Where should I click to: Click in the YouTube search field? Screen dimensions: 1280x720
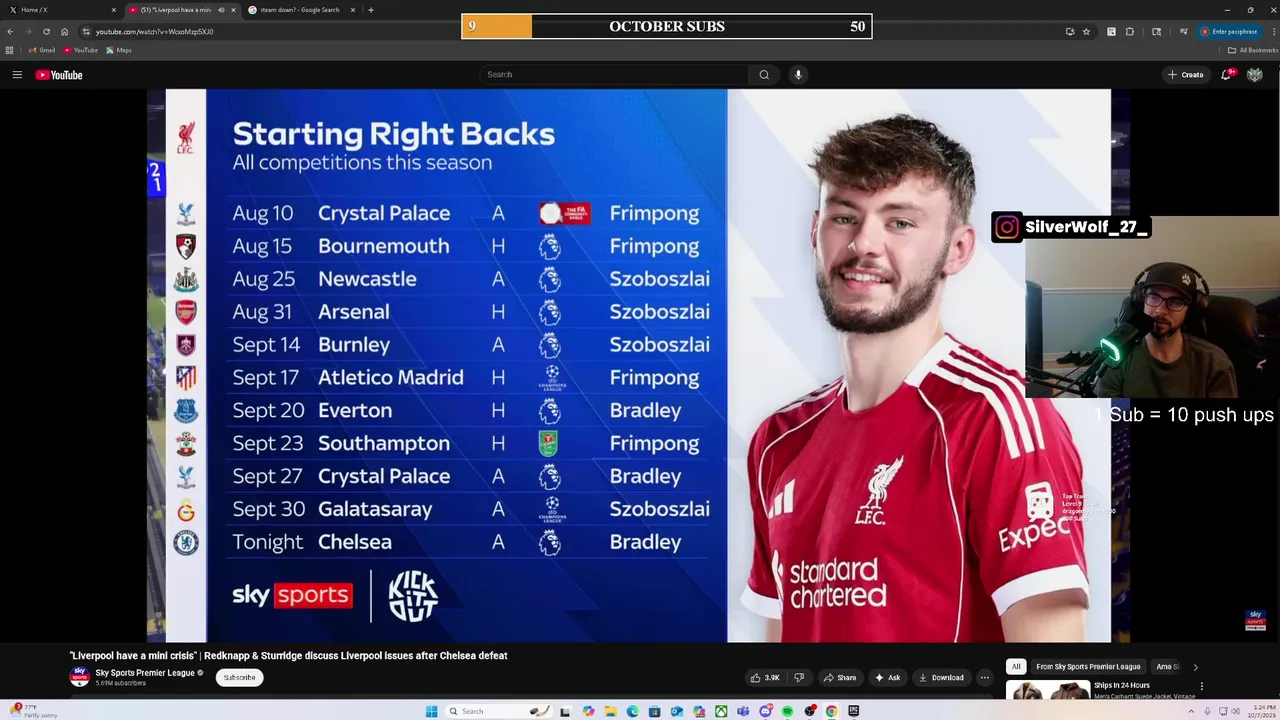(x=612, y=74)
